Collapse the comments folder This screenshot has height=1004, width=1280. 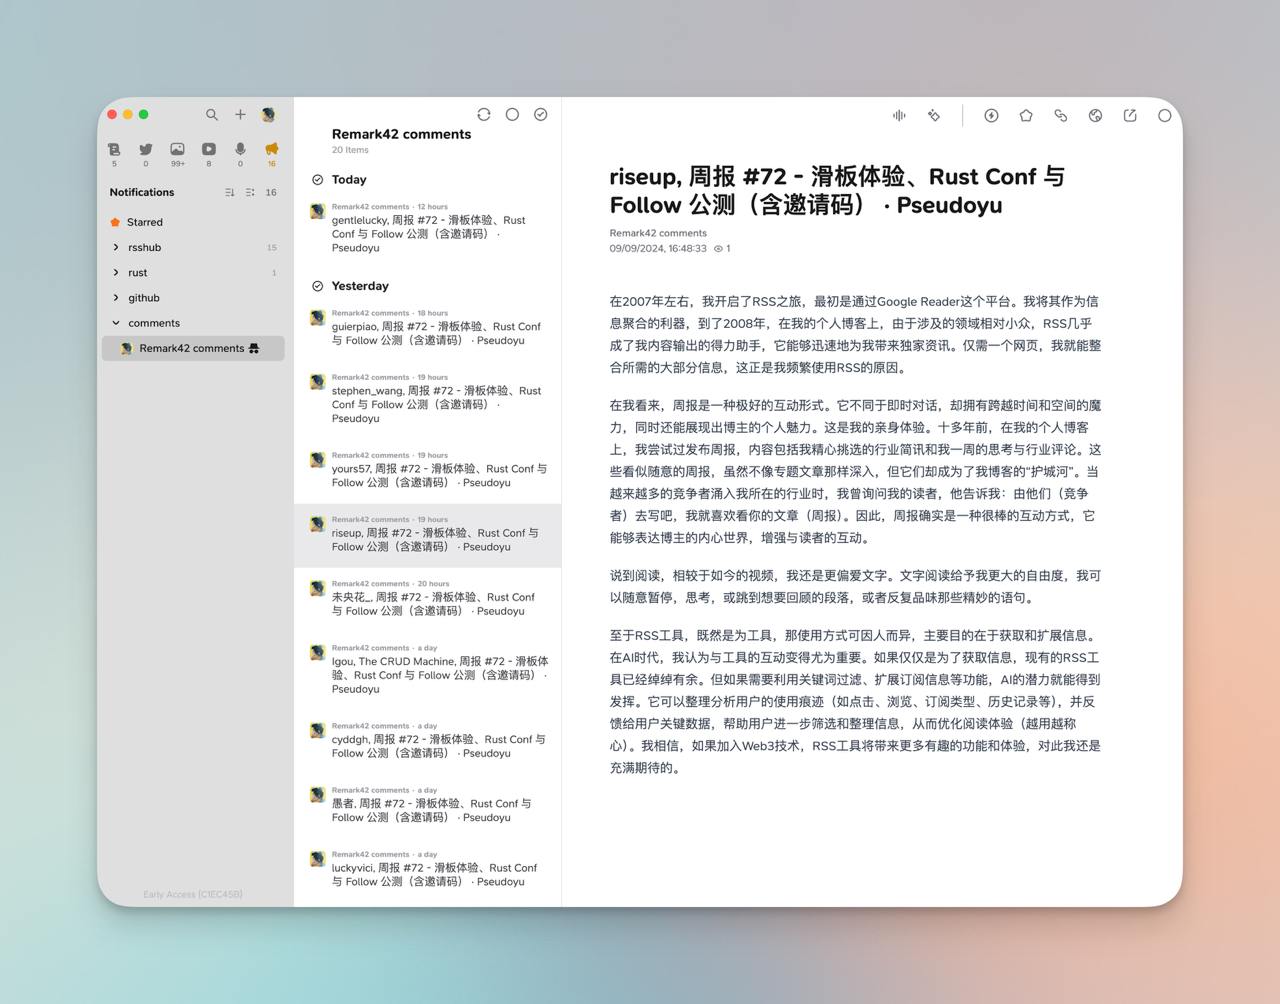(x=116, y=323)
